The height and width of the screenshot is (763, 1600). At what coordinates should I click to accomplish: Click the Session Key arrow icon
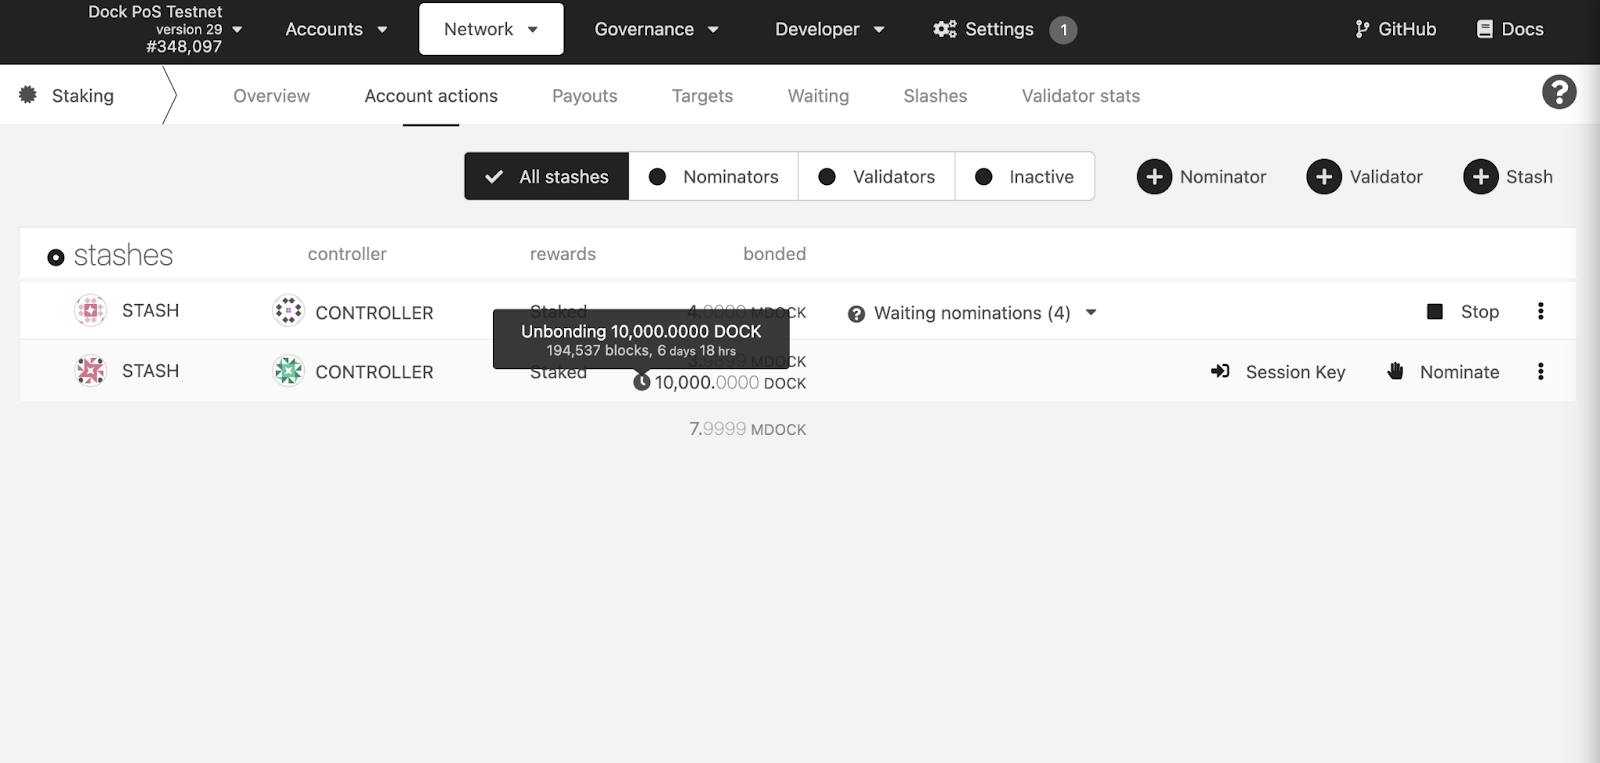pyautogui.click(x=1220, y=371)
